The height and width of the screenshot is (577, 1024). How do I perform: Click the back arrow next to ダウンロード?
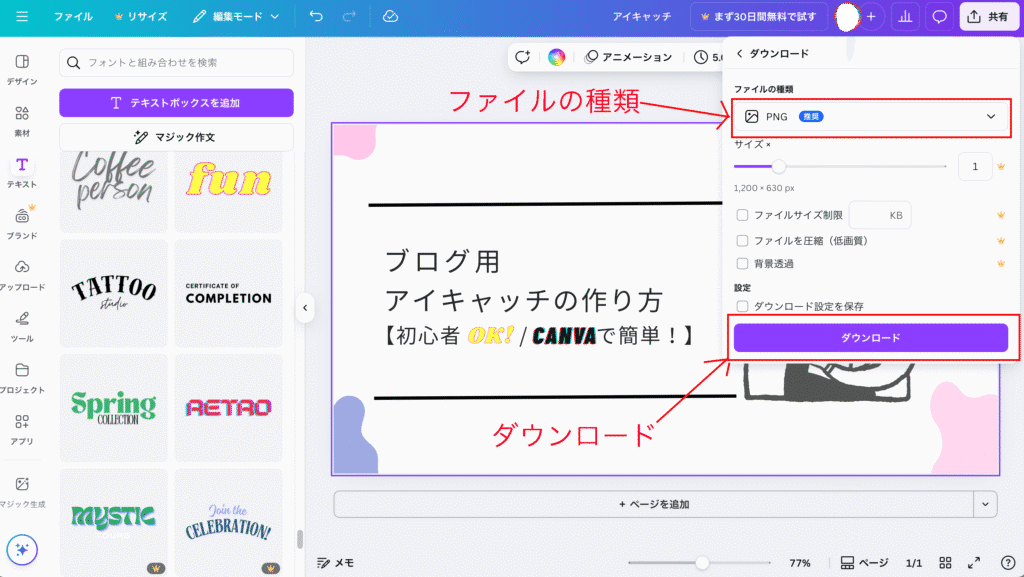739,54
